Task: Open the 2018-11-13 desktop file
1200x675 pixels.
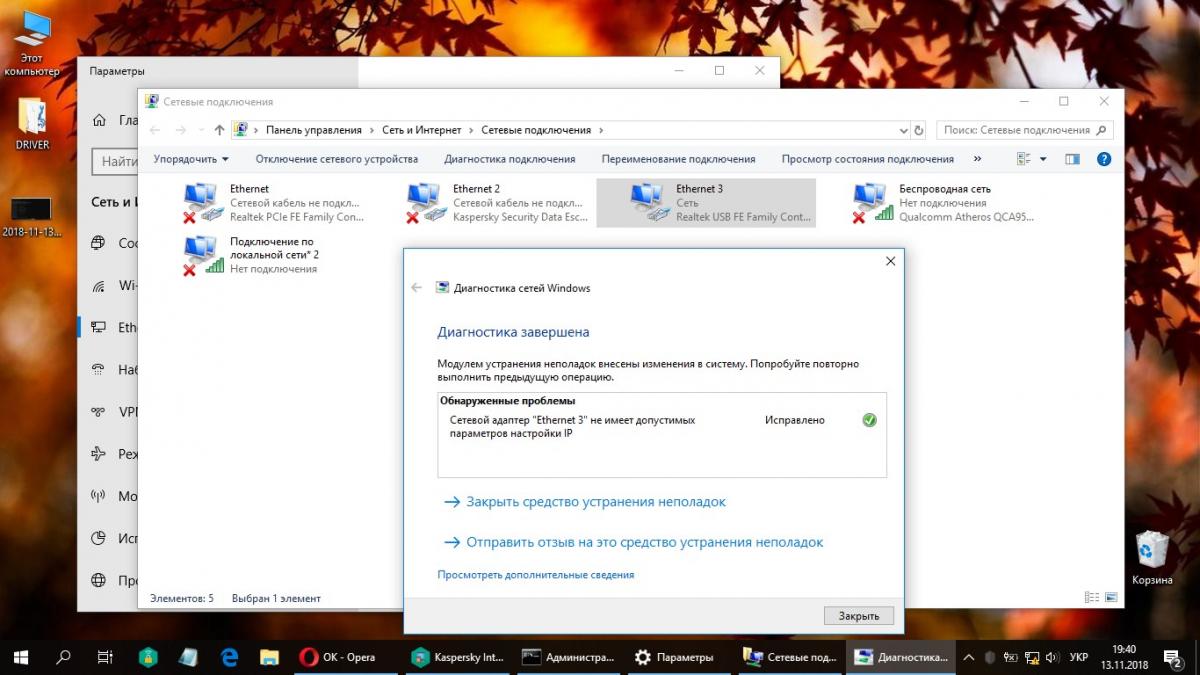Action: [31, 217]
